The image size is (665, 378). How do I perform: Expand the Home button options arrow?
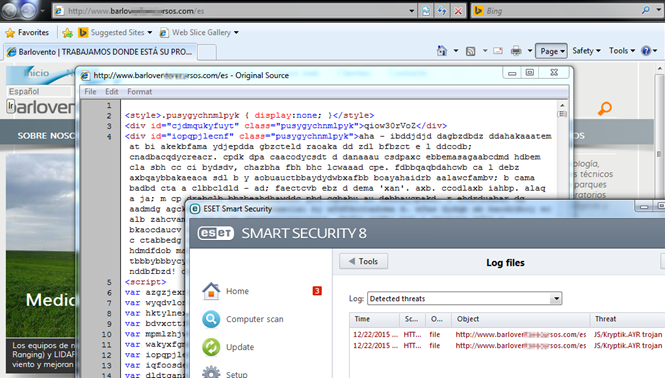[456, 51]
